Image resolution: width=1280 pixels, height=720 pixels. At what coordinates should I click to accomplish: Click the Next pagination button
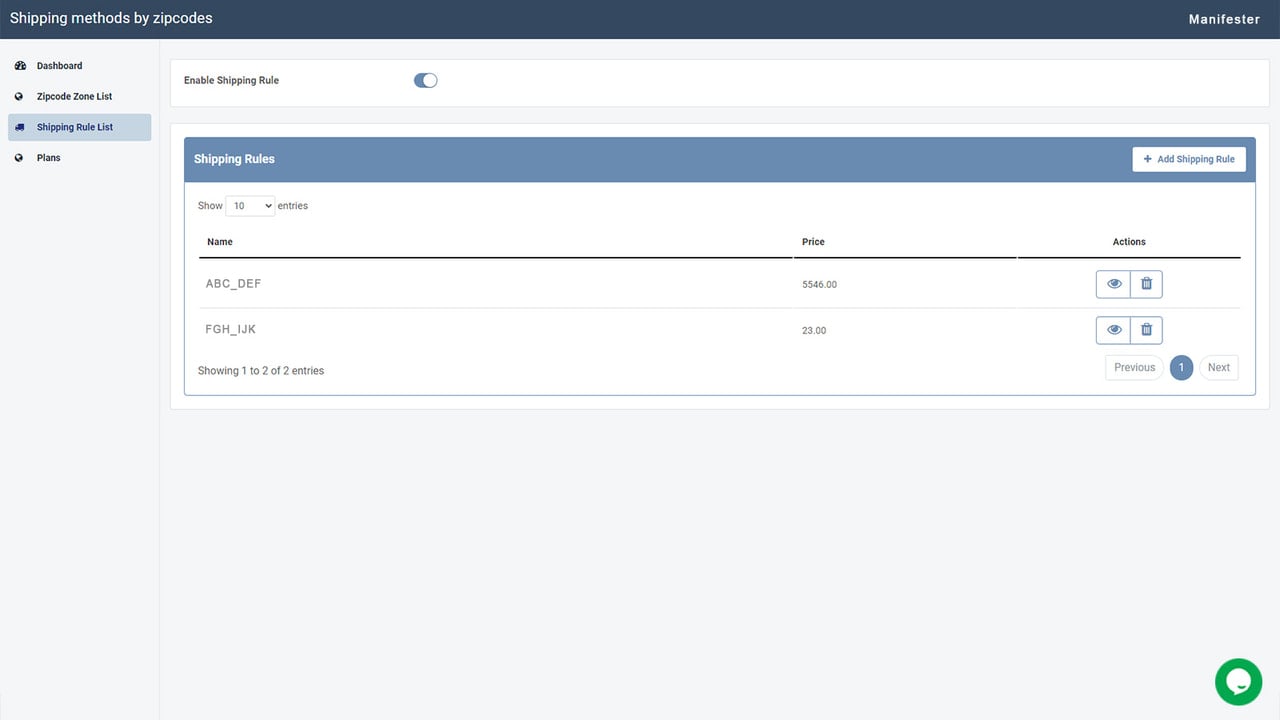1218,368
